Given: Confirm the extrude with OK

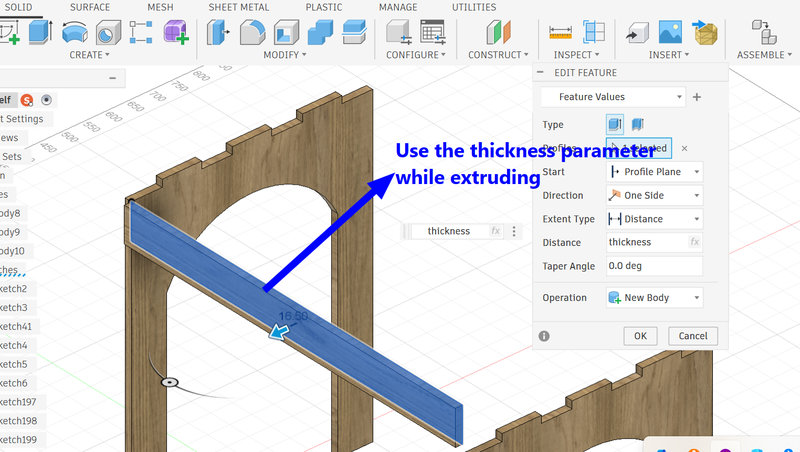Looking at the screenshot, I should (x=640, y=336).
